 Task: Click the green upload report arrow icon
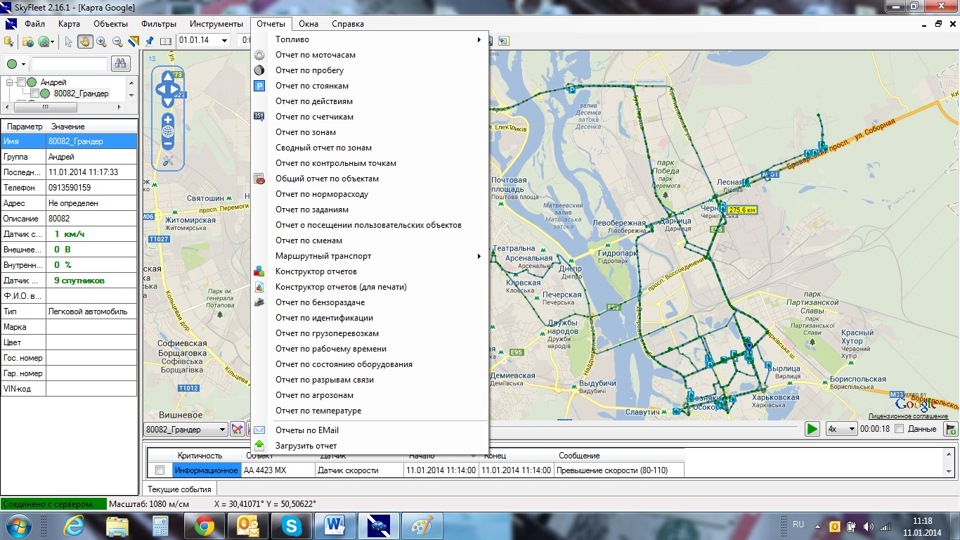coord(260,445)
